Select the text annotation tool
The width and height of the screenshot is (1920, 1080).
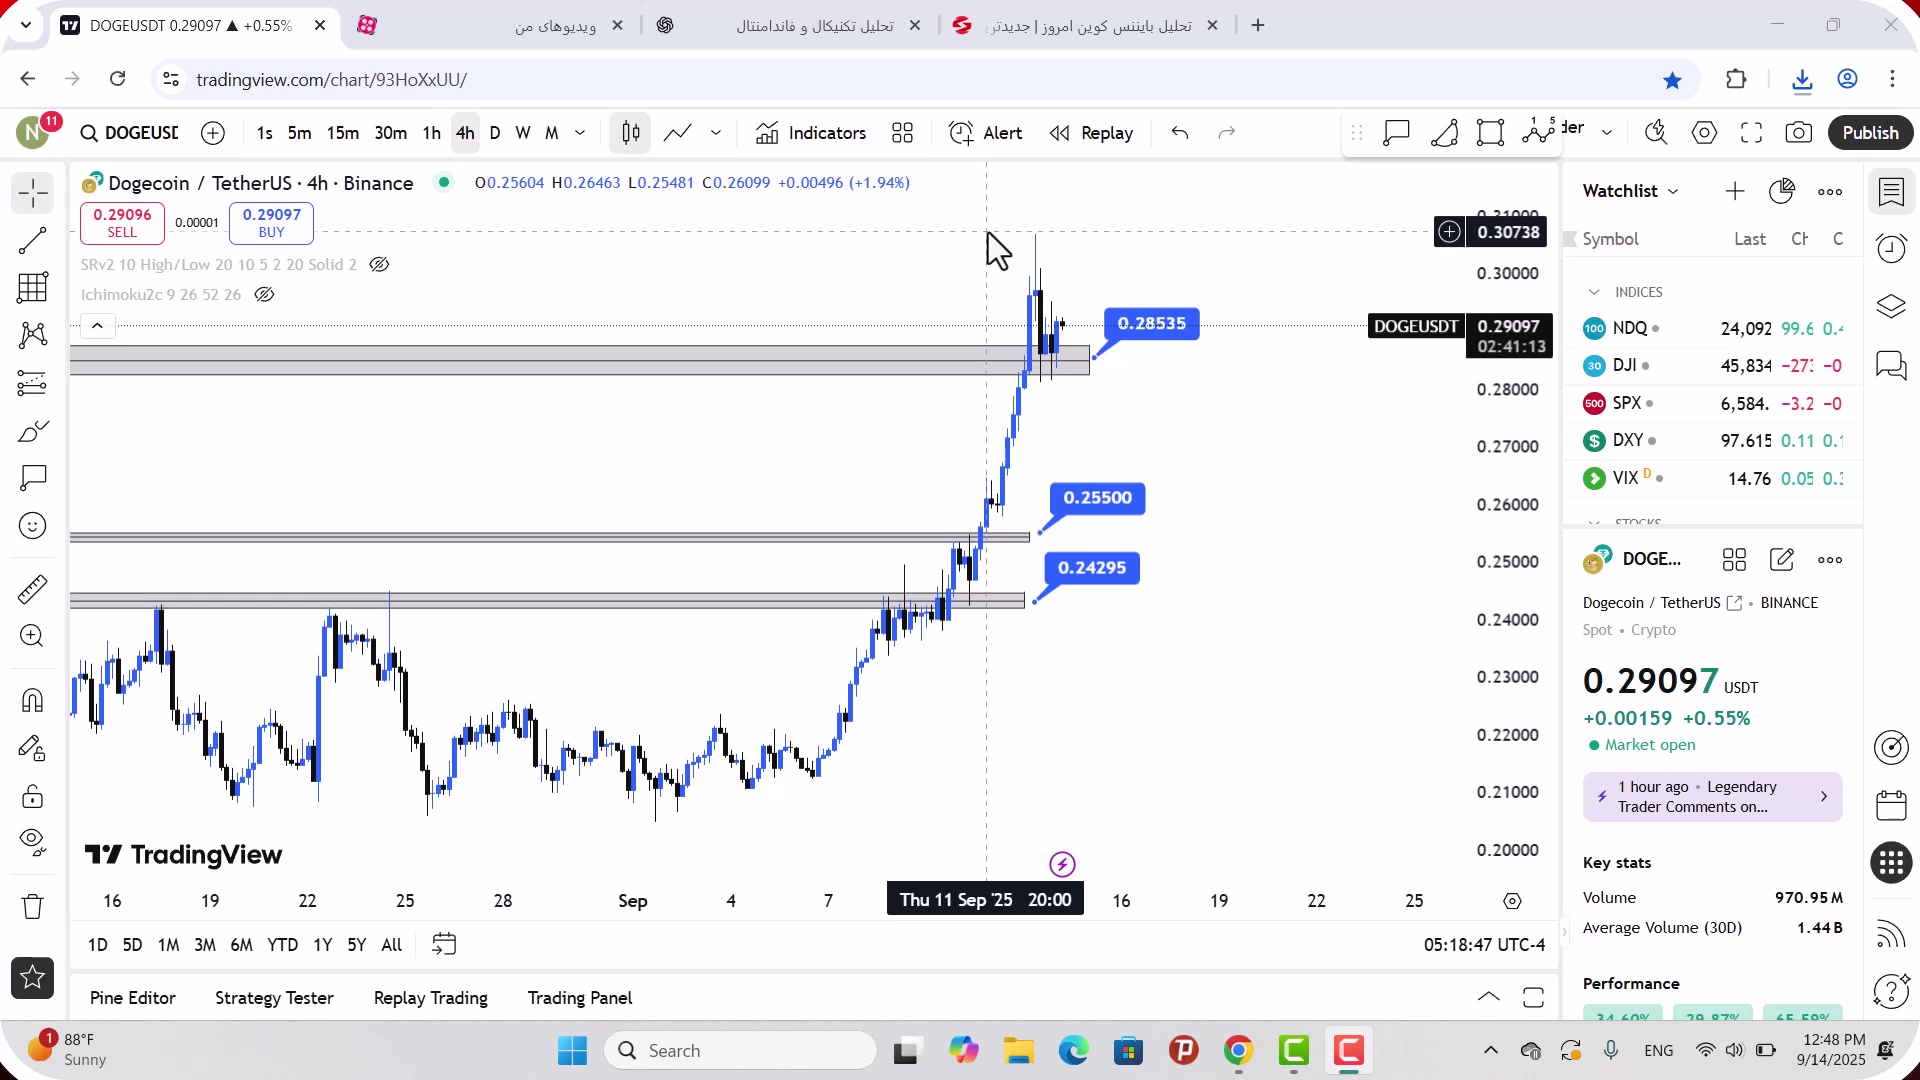pos(33,478)
